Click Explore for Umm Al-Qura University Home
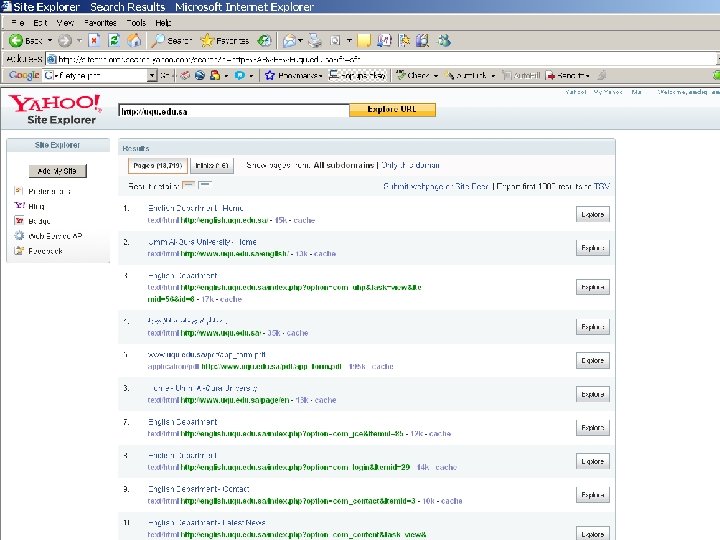The width and height of the screenshot is (720, 540). pos(593,248)
